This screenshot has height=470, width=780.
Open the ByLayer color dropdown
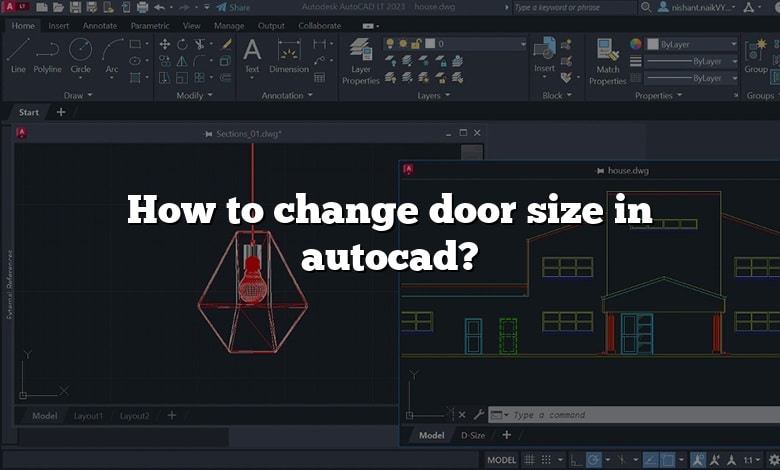691,44
